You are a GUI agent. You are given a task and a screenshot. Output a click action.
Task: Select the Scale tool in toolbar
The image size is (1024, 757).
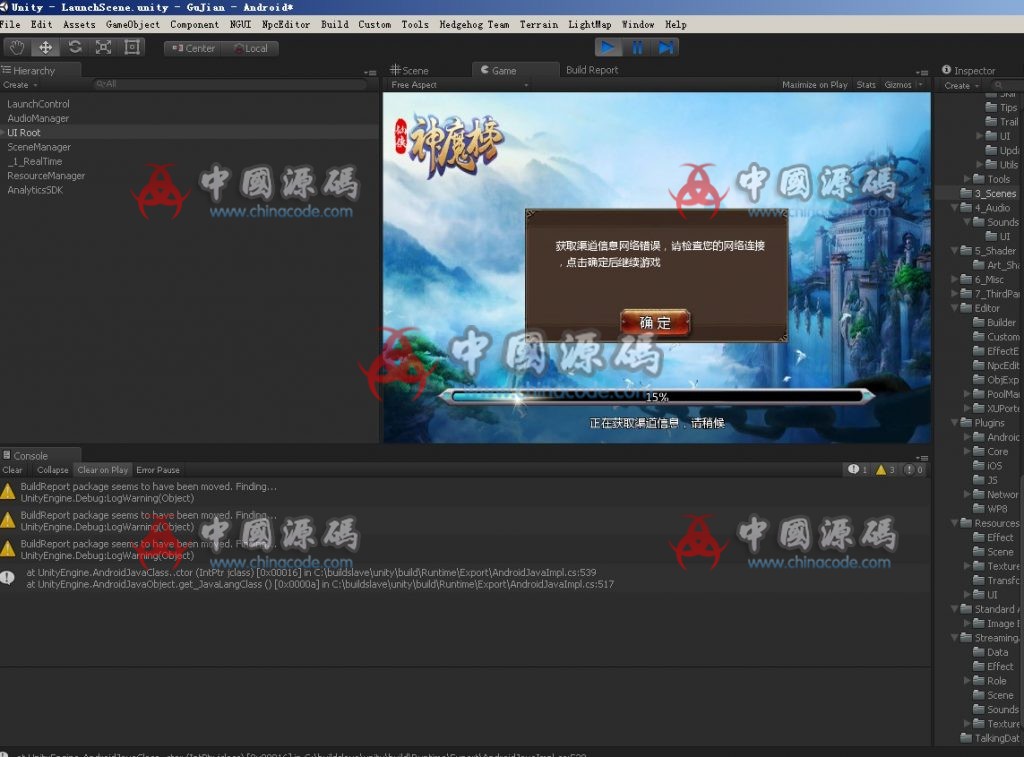pos(103,48)
